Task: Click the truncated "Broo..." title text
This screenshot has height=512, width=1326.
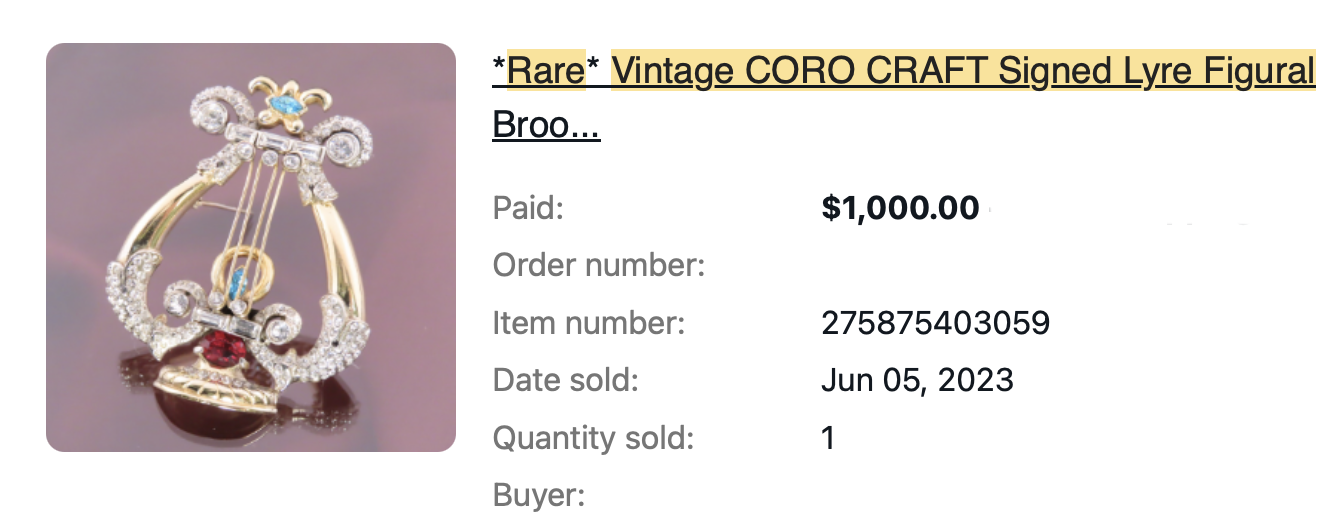Action: [x=546, y=125]
